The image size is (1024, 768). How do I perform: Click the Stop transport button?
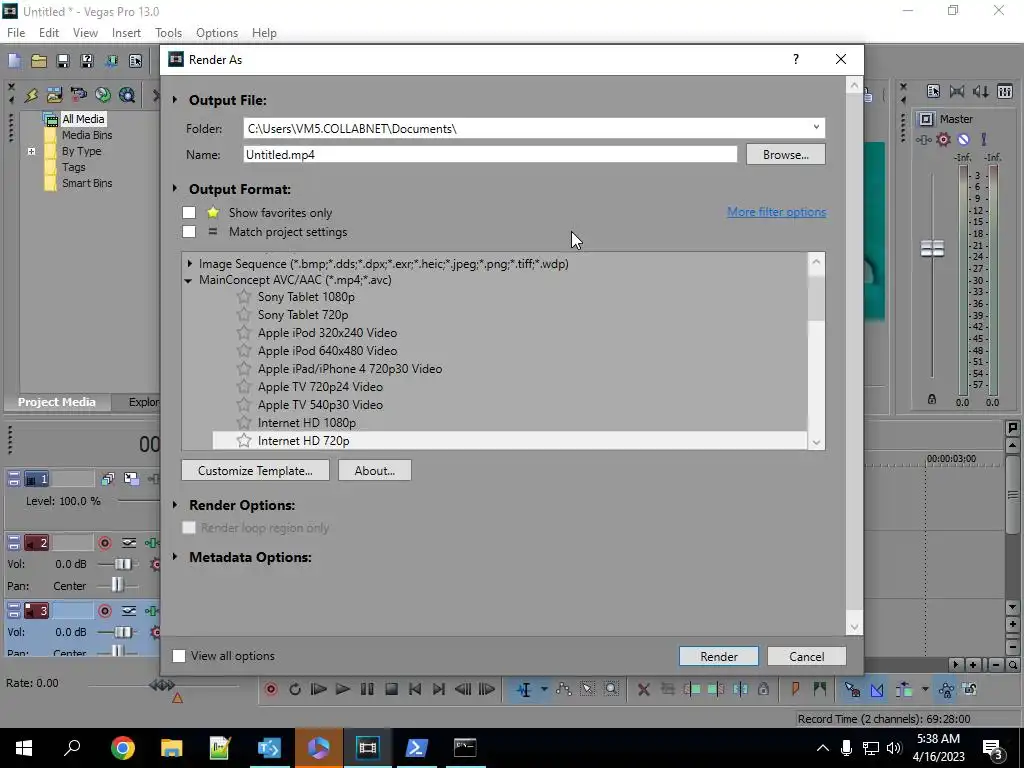point(391,690)
